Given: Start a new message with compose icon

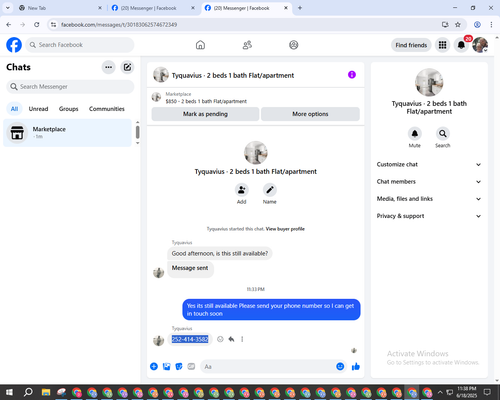Looking at the screenshot, I should point(127,67).
